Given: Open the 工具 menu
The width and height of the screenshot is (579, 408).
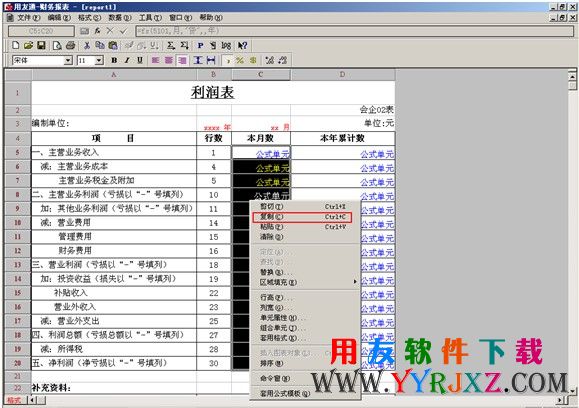Looking at the screenshot, I should pyautogui.click(x=150, y=18).
